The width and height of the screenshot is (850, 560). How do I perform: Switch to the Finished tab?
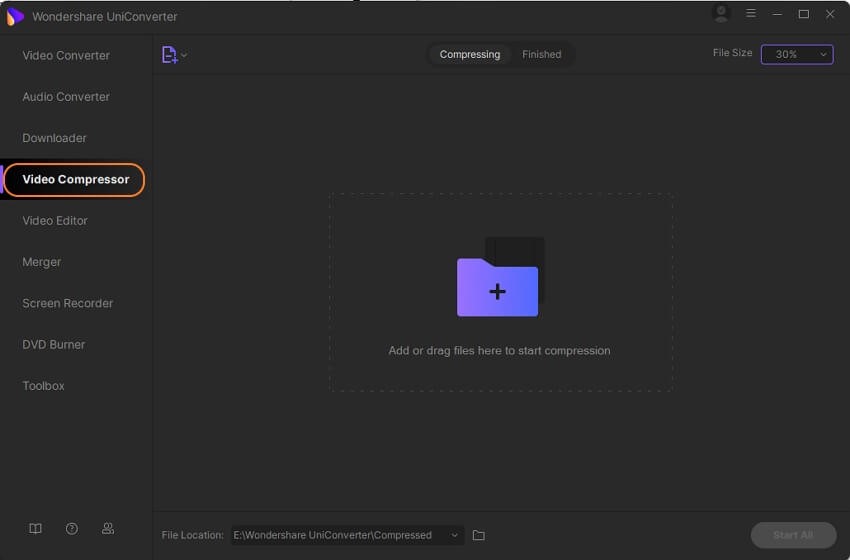541,54
